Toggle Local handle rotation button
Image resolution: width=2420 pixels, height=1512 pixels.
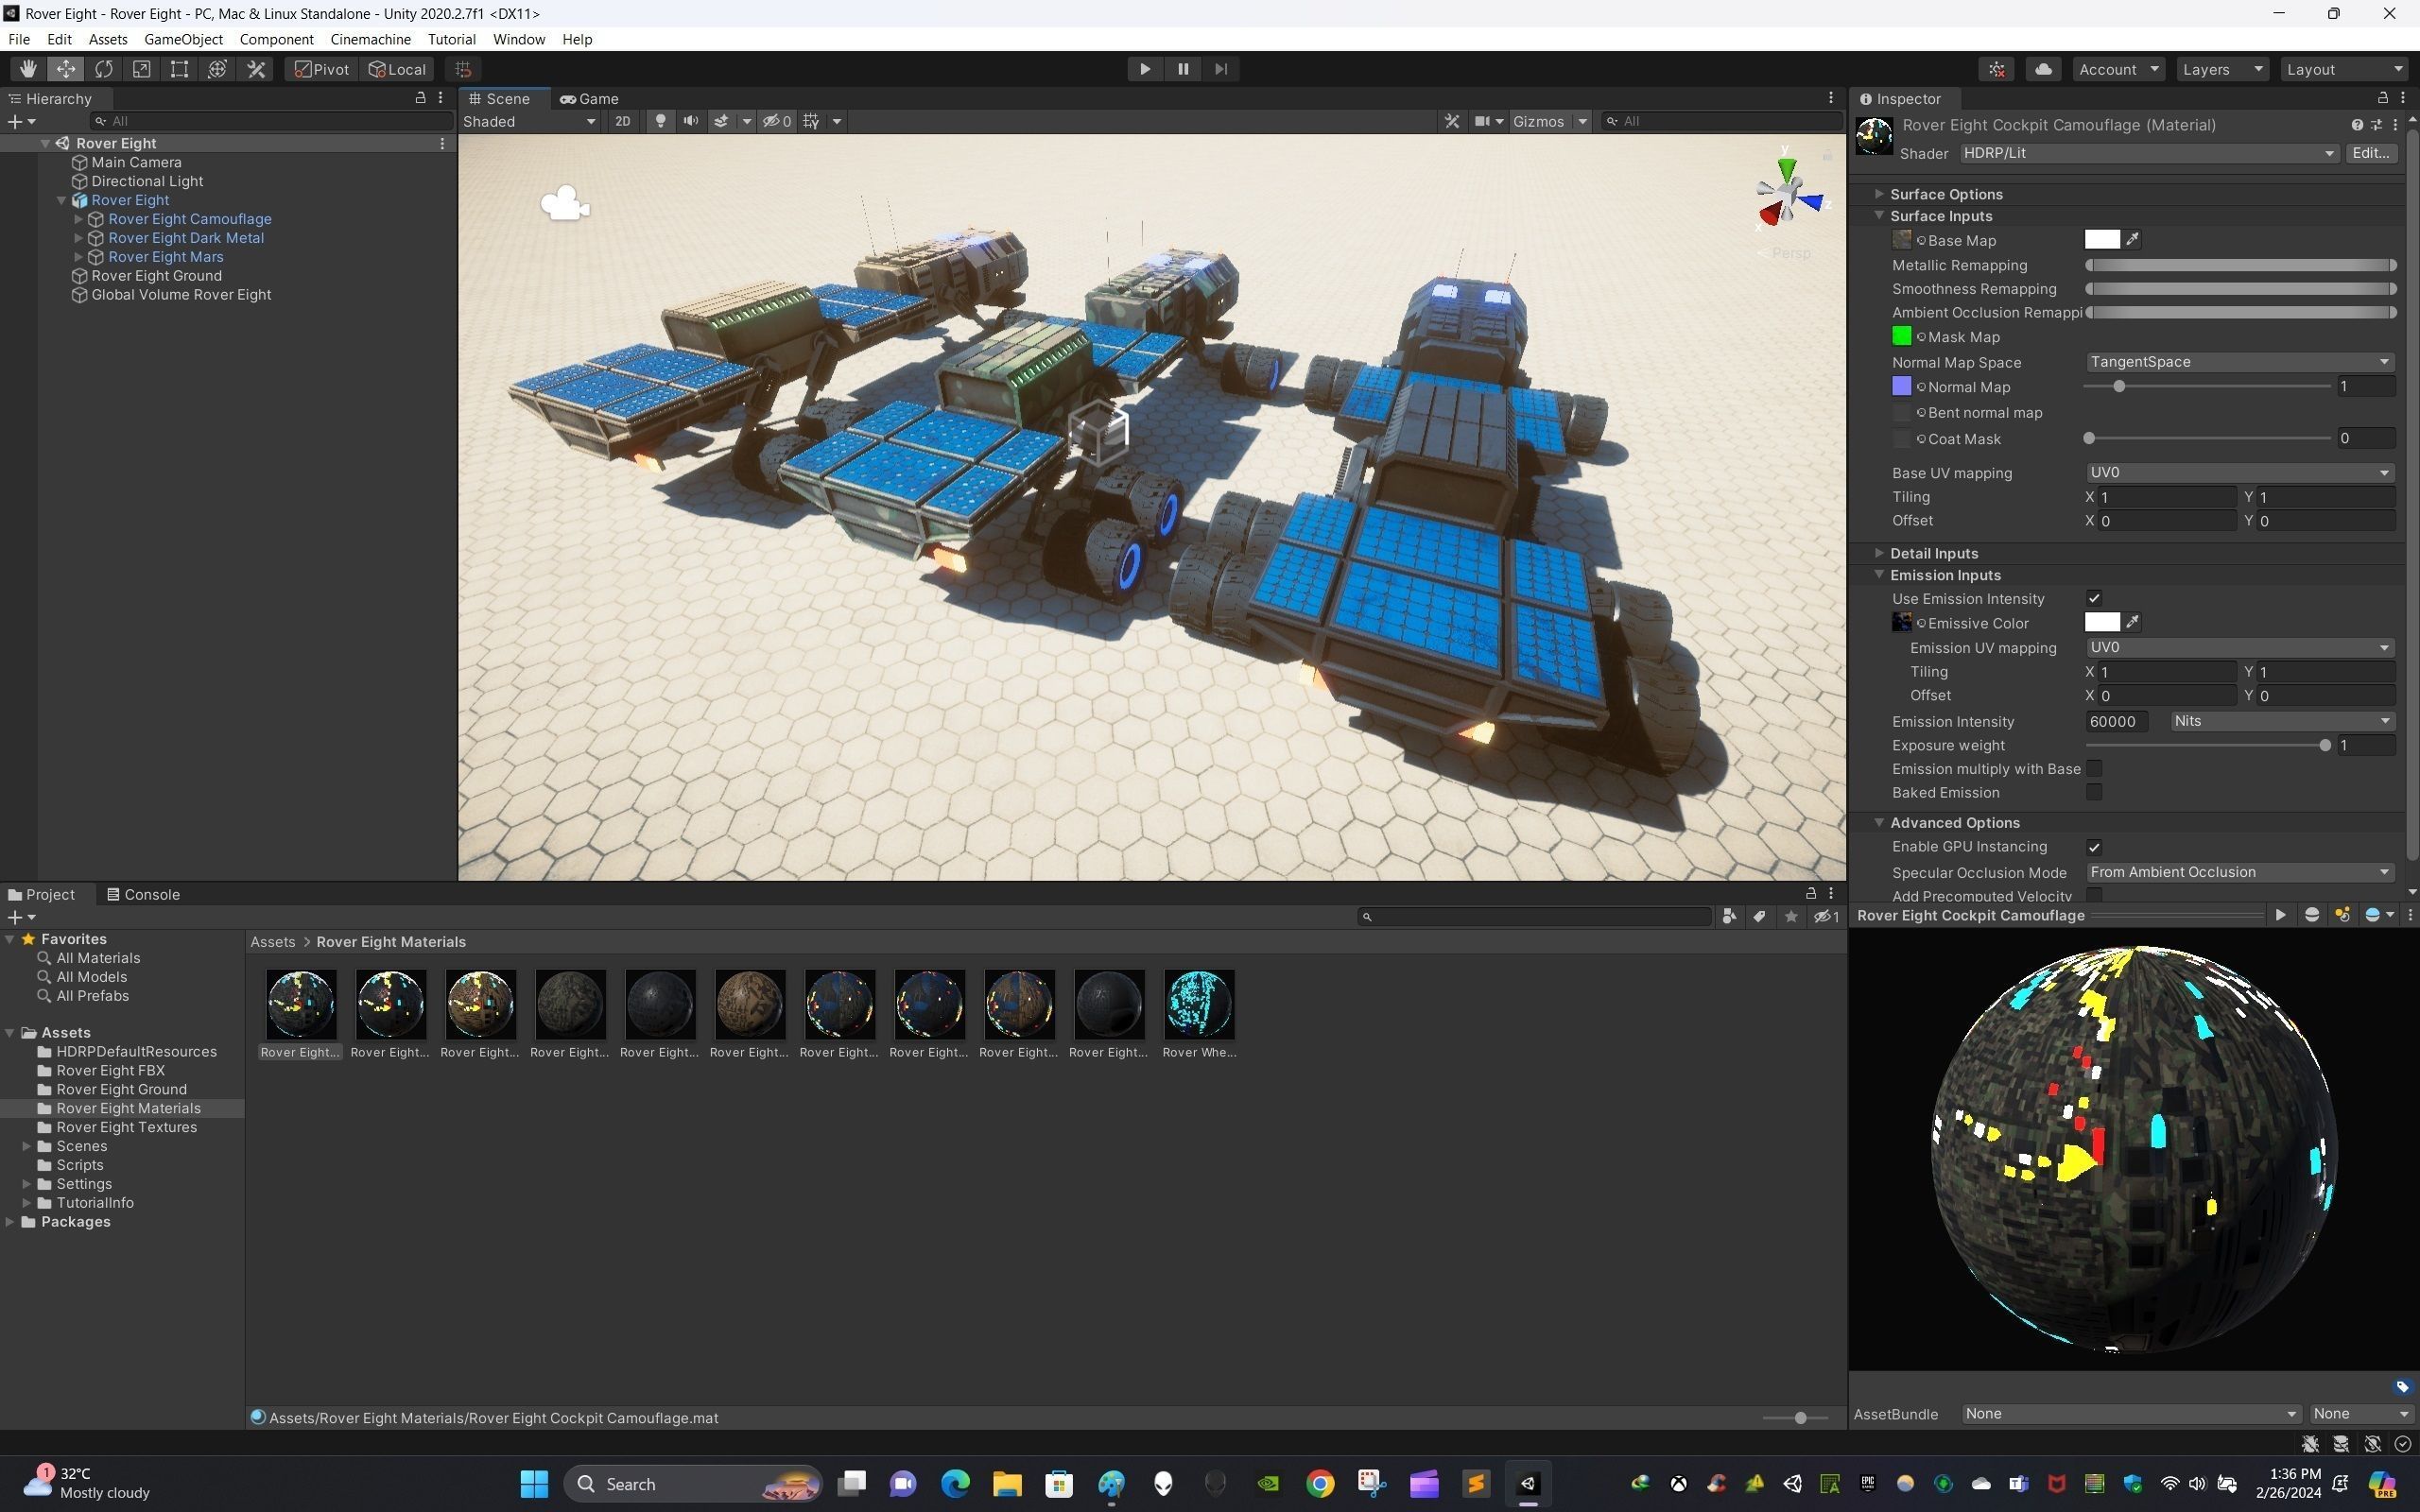(x=398, y=69)
